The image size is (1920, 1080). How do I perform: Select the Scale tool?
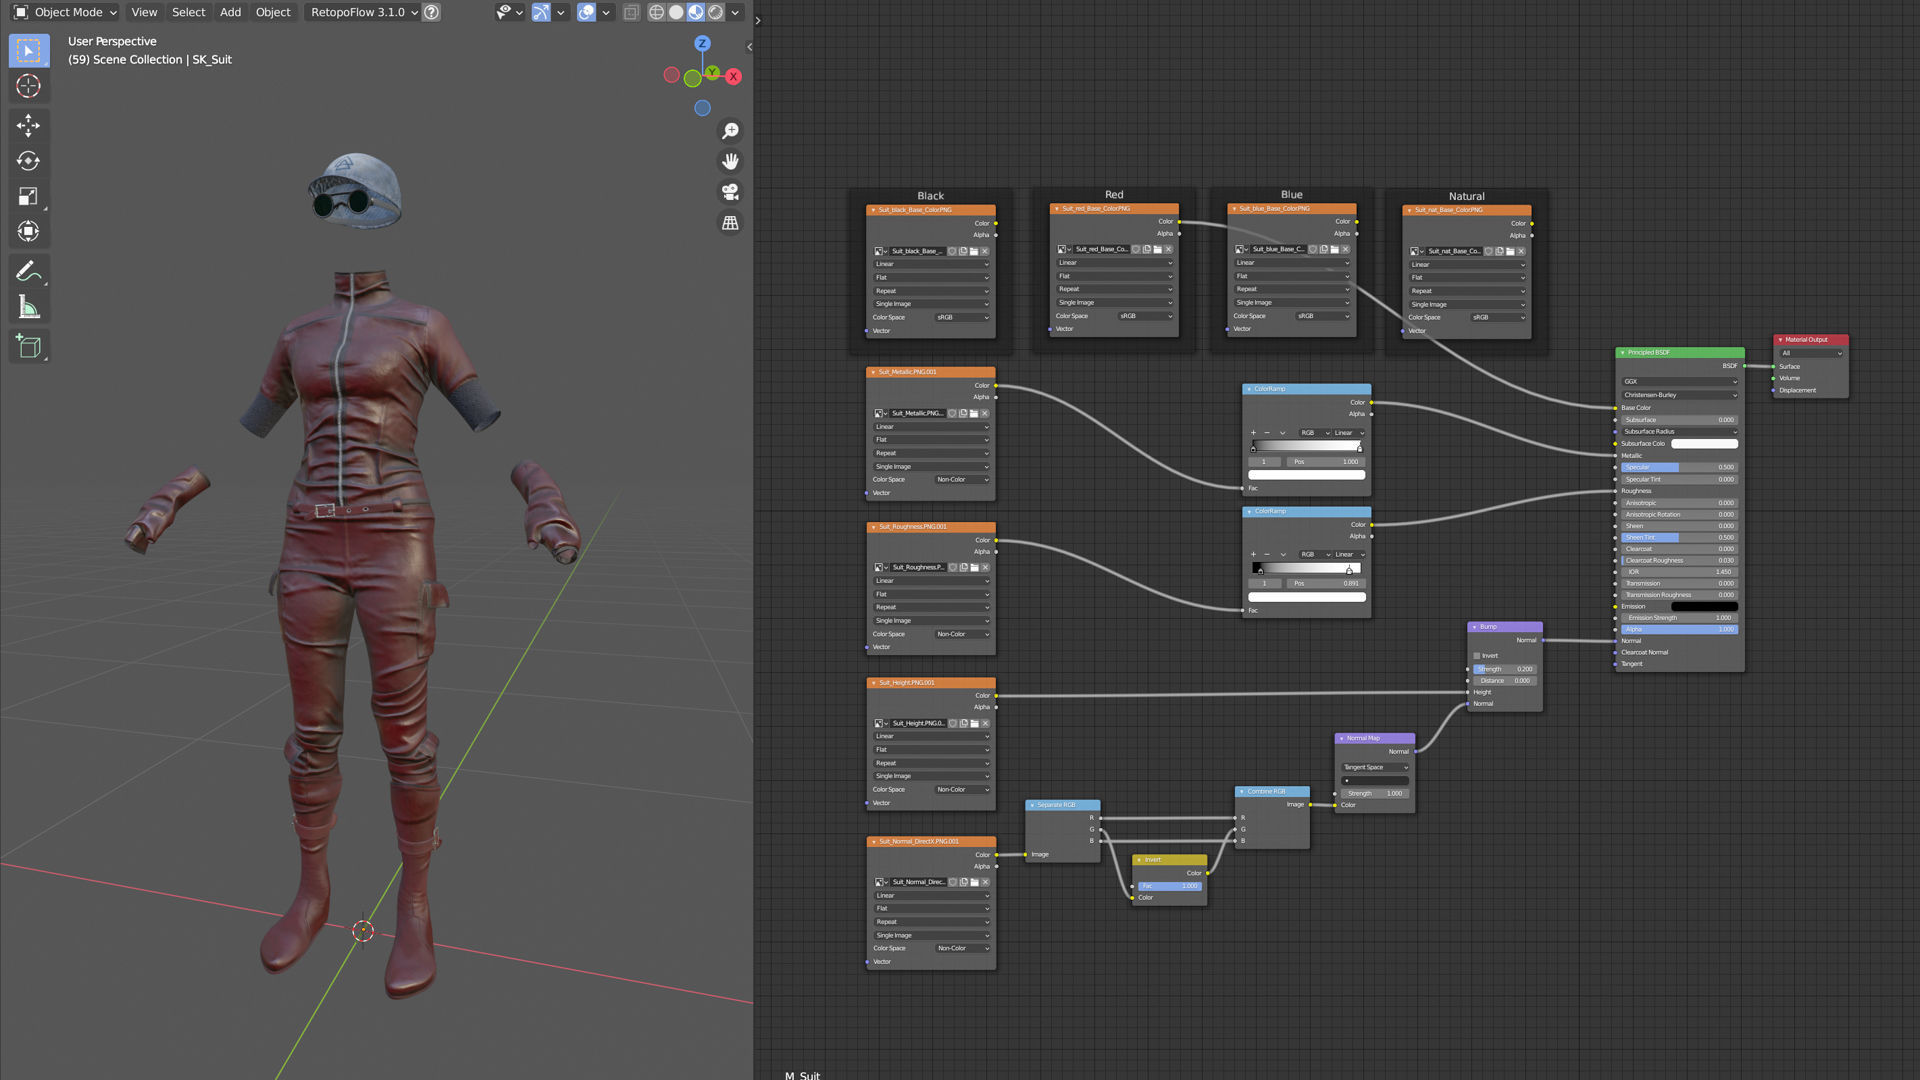point(28,197)
